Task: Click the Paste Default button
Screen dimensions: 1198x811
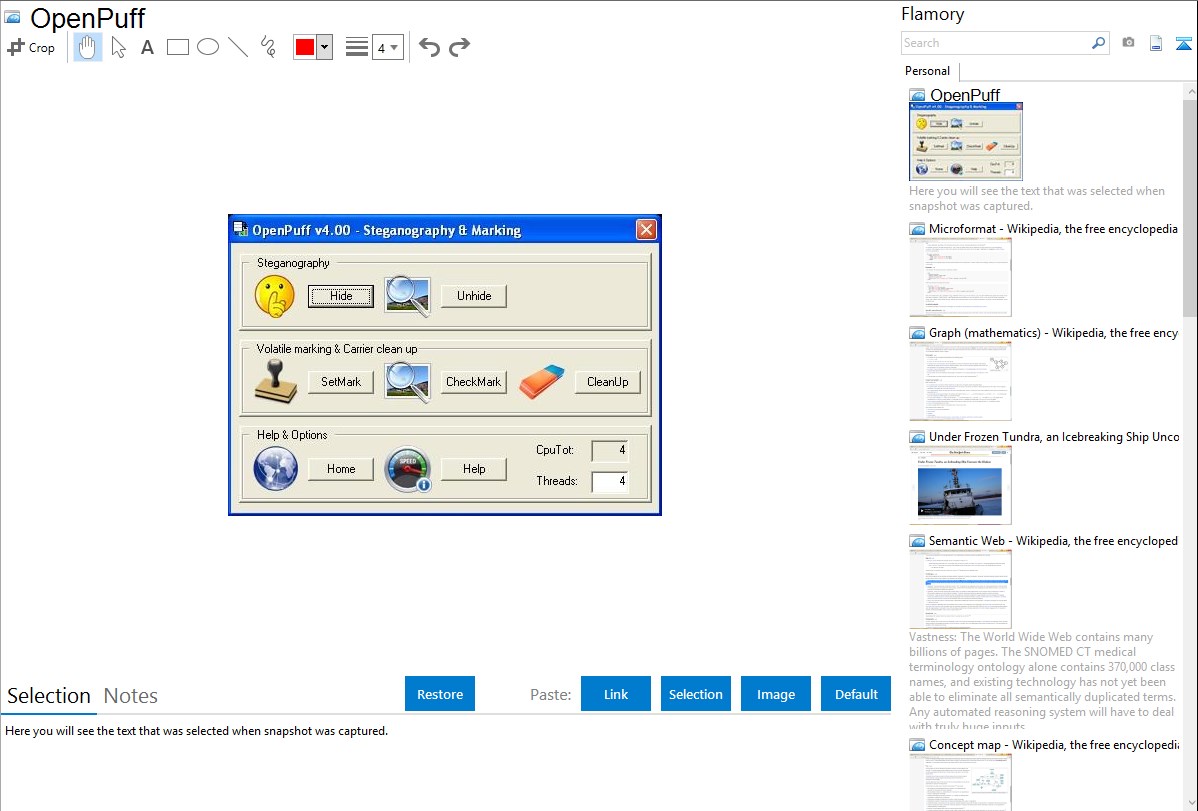Action: (856, 693)
